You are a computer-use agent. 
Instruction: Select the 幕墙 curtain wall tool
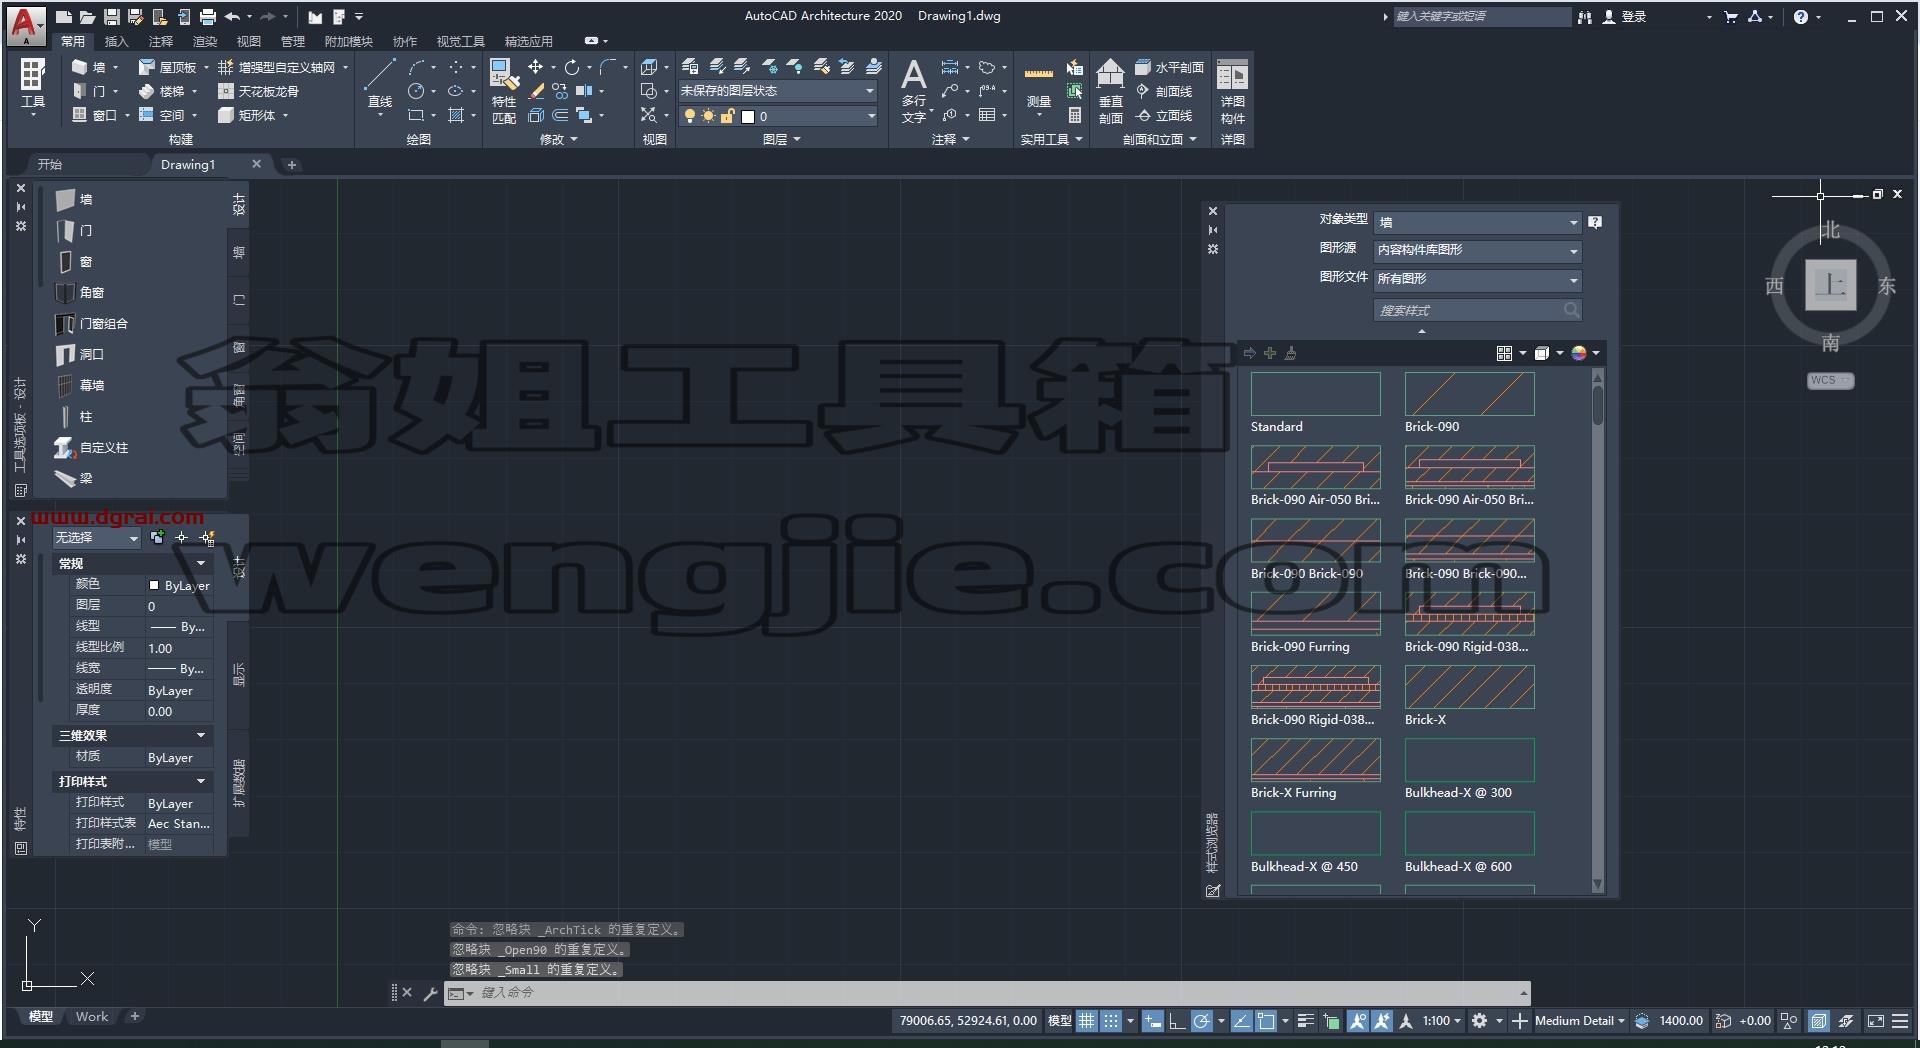80,386
